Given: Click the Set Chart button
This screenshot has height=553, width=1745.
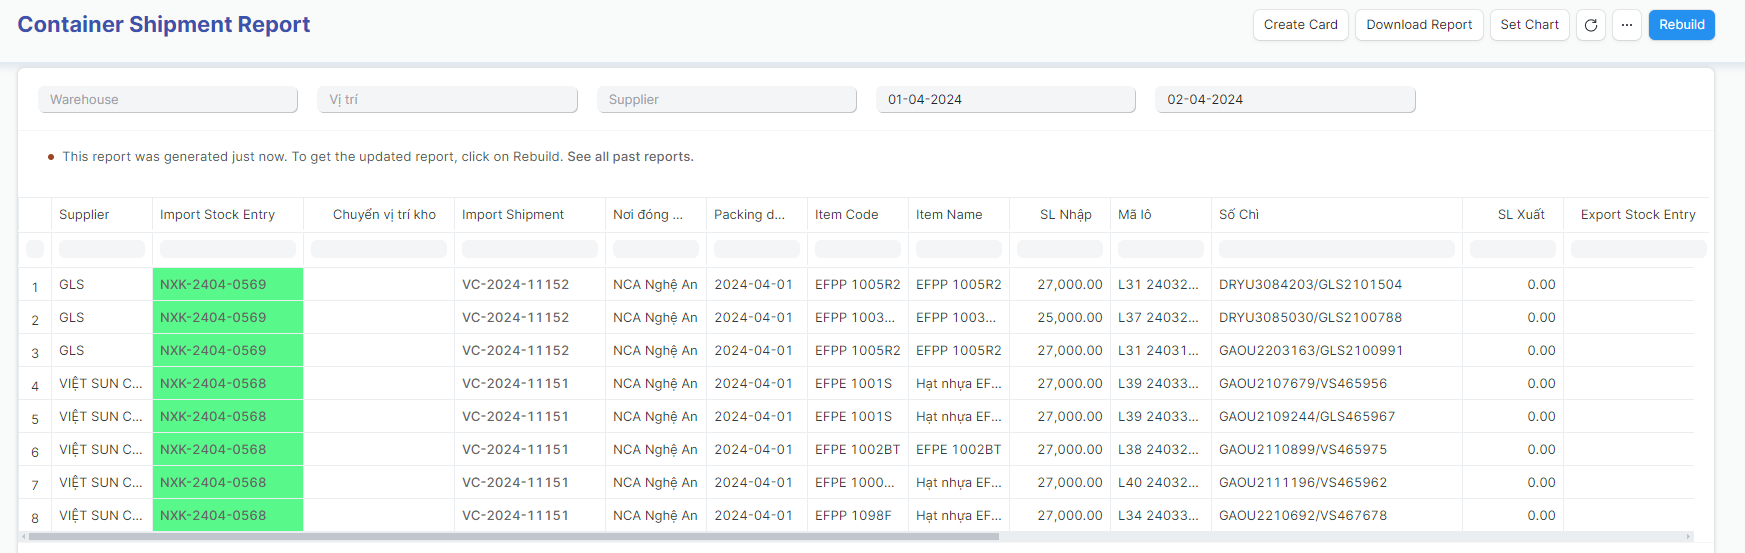Looking at the screenshot, I should coord(1529,25).
